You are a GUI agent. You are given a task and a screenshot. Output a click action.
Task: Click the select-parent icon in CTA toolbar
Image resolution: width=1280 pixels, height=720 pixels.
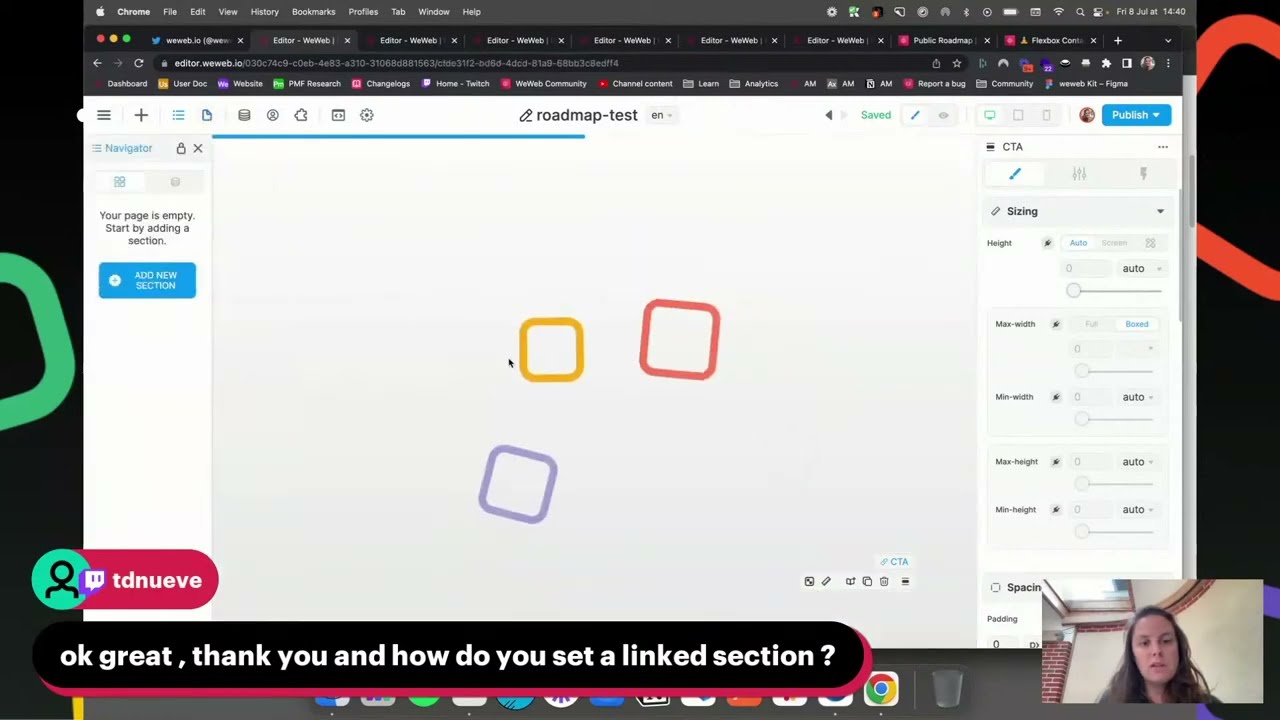tap(809, 581)
